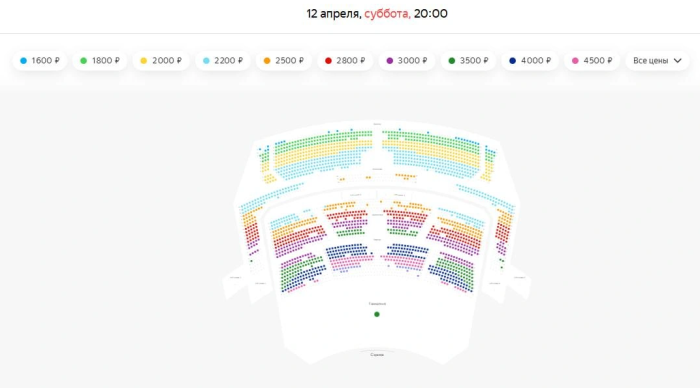The image size is (700, 388).
Task: Select the 3000 ₽ purple price chip
Action: [x=406, y=61]
